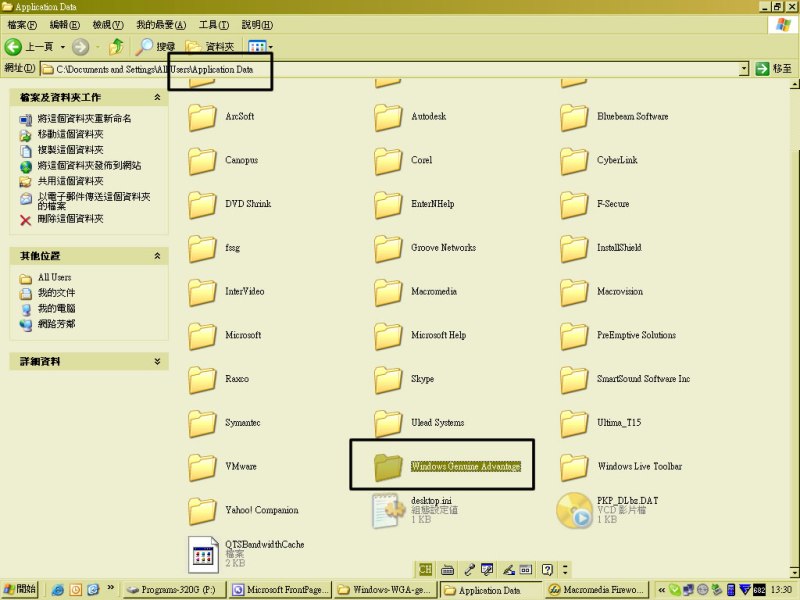Image resolution: width=800 pixels, height=600 pixels.
Task: Select the VMware folder icon
Action: pos(202,468)
